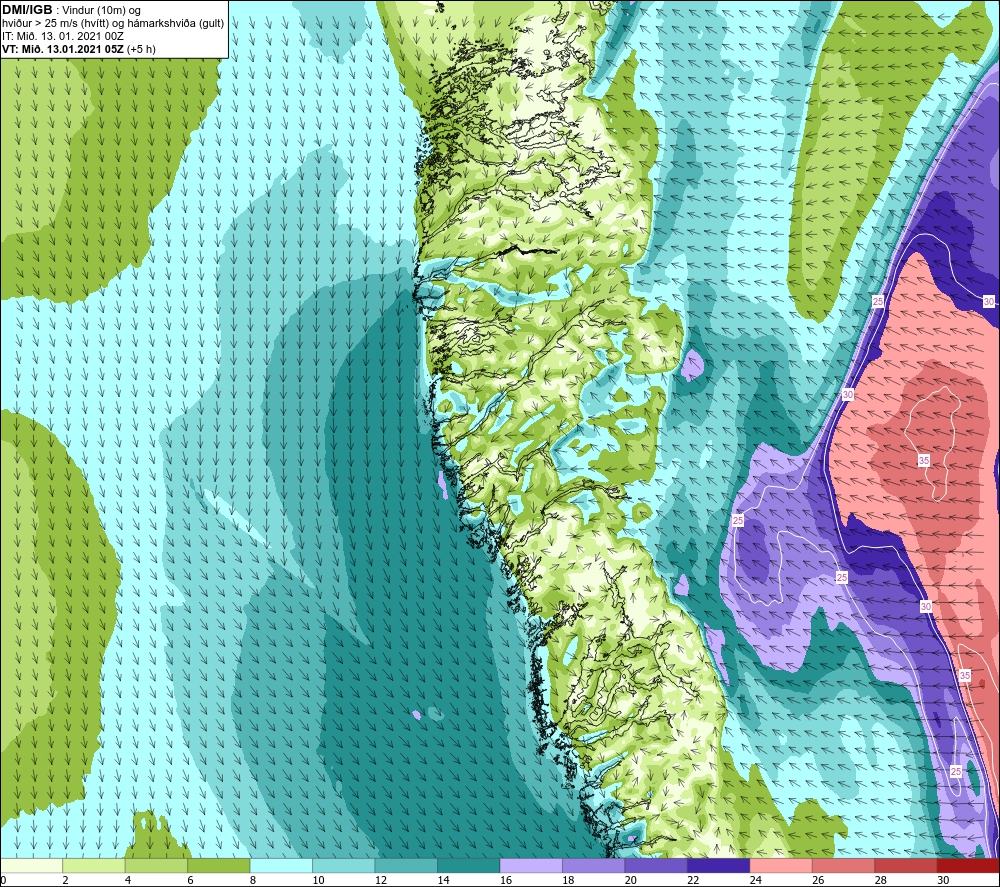
Task: Choose the dark indigo 22–24 m/s legend swatch
Action: tap(719, 865)
